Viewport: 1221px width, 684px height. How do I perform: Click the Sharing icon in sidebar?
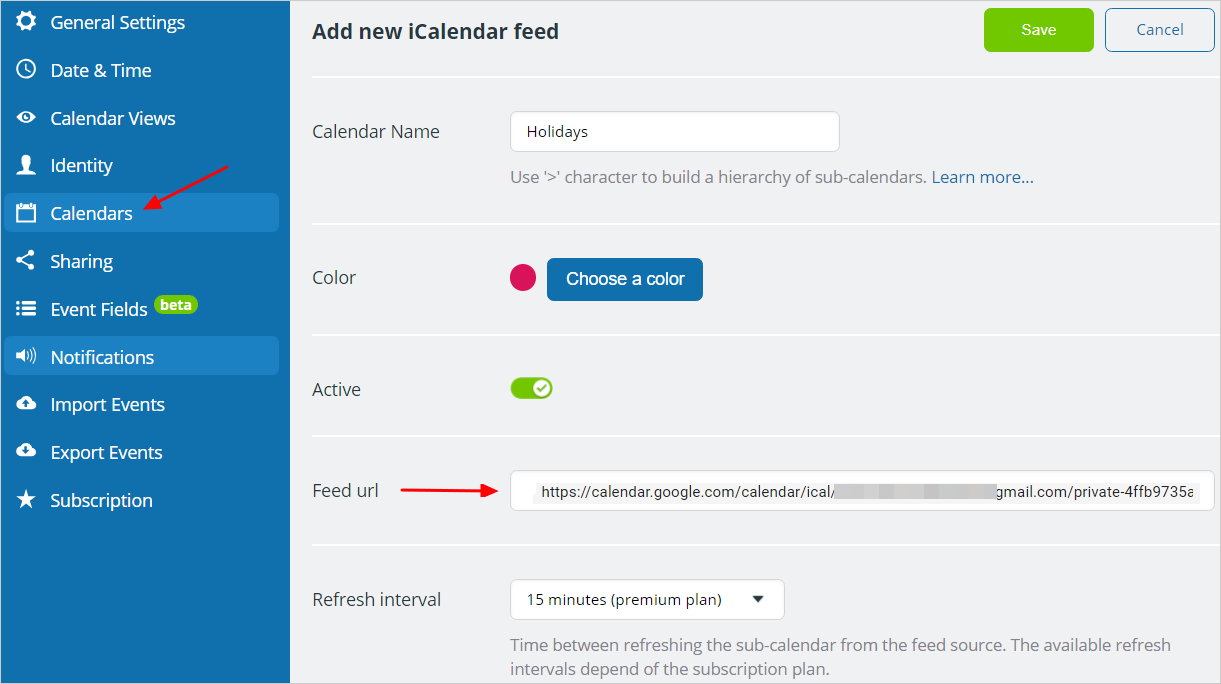26,260
